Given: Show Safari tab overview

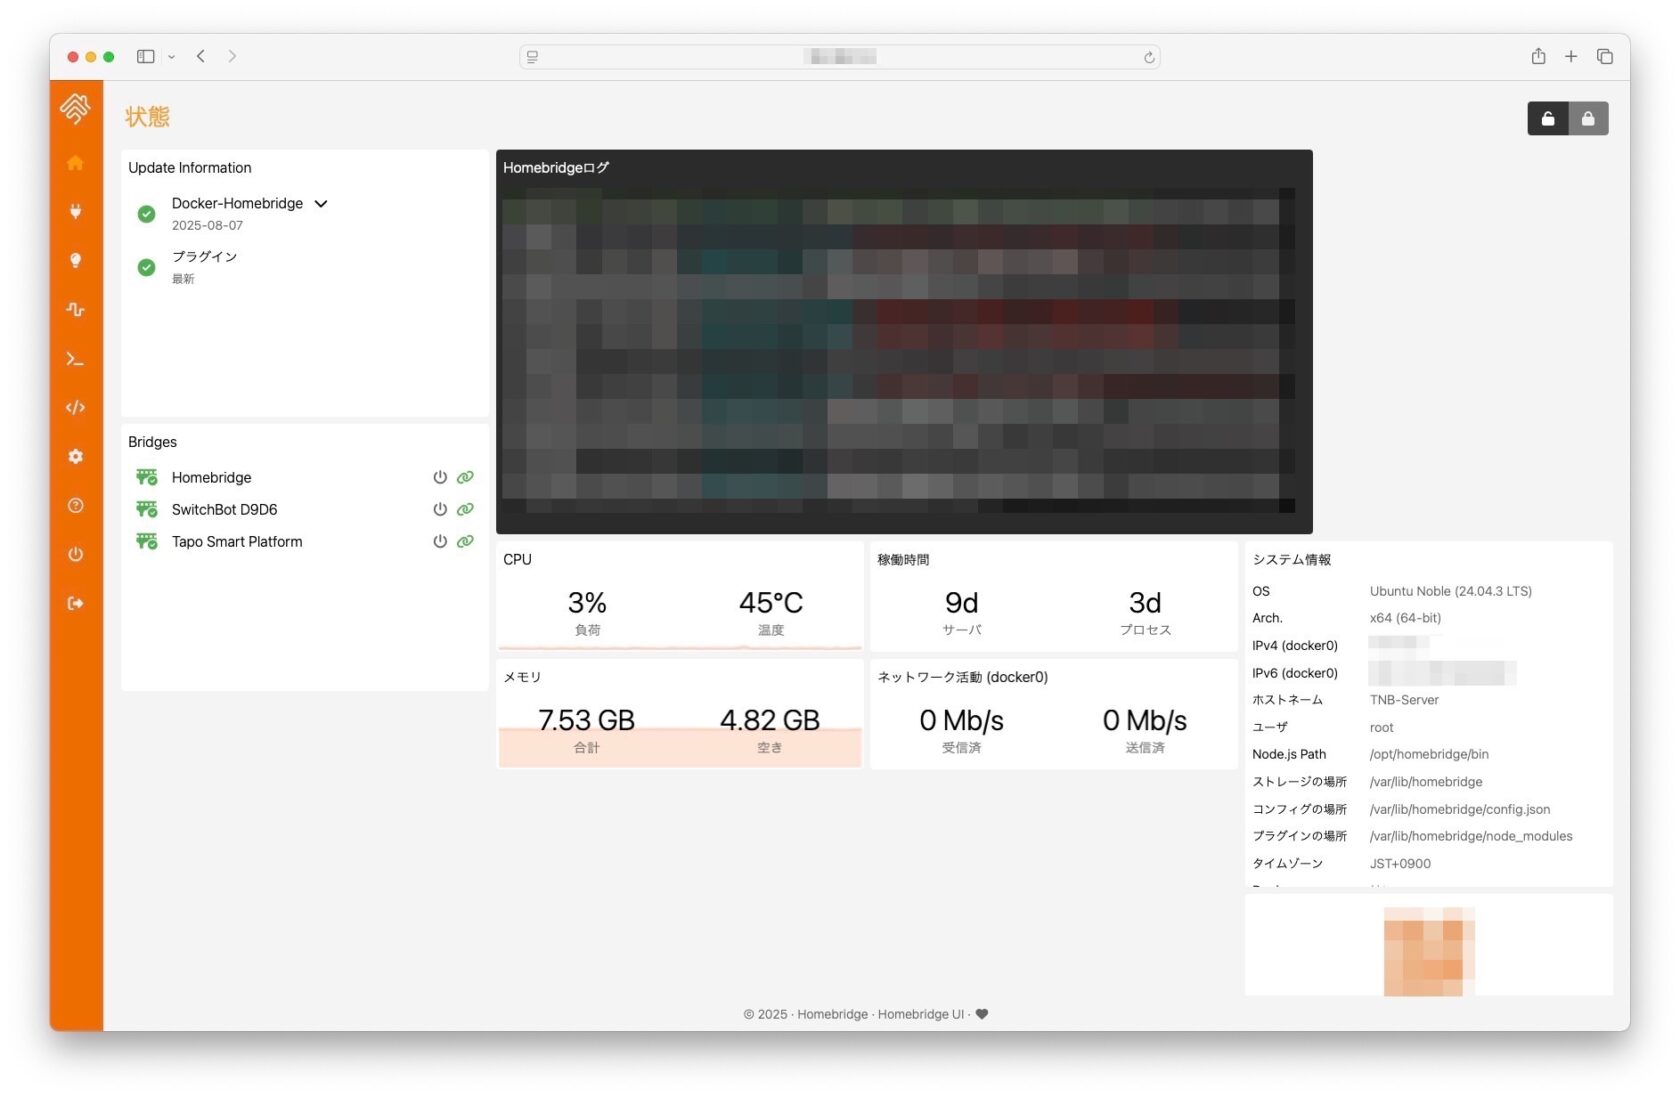Looking at the screenshot, I should 1605,57.
